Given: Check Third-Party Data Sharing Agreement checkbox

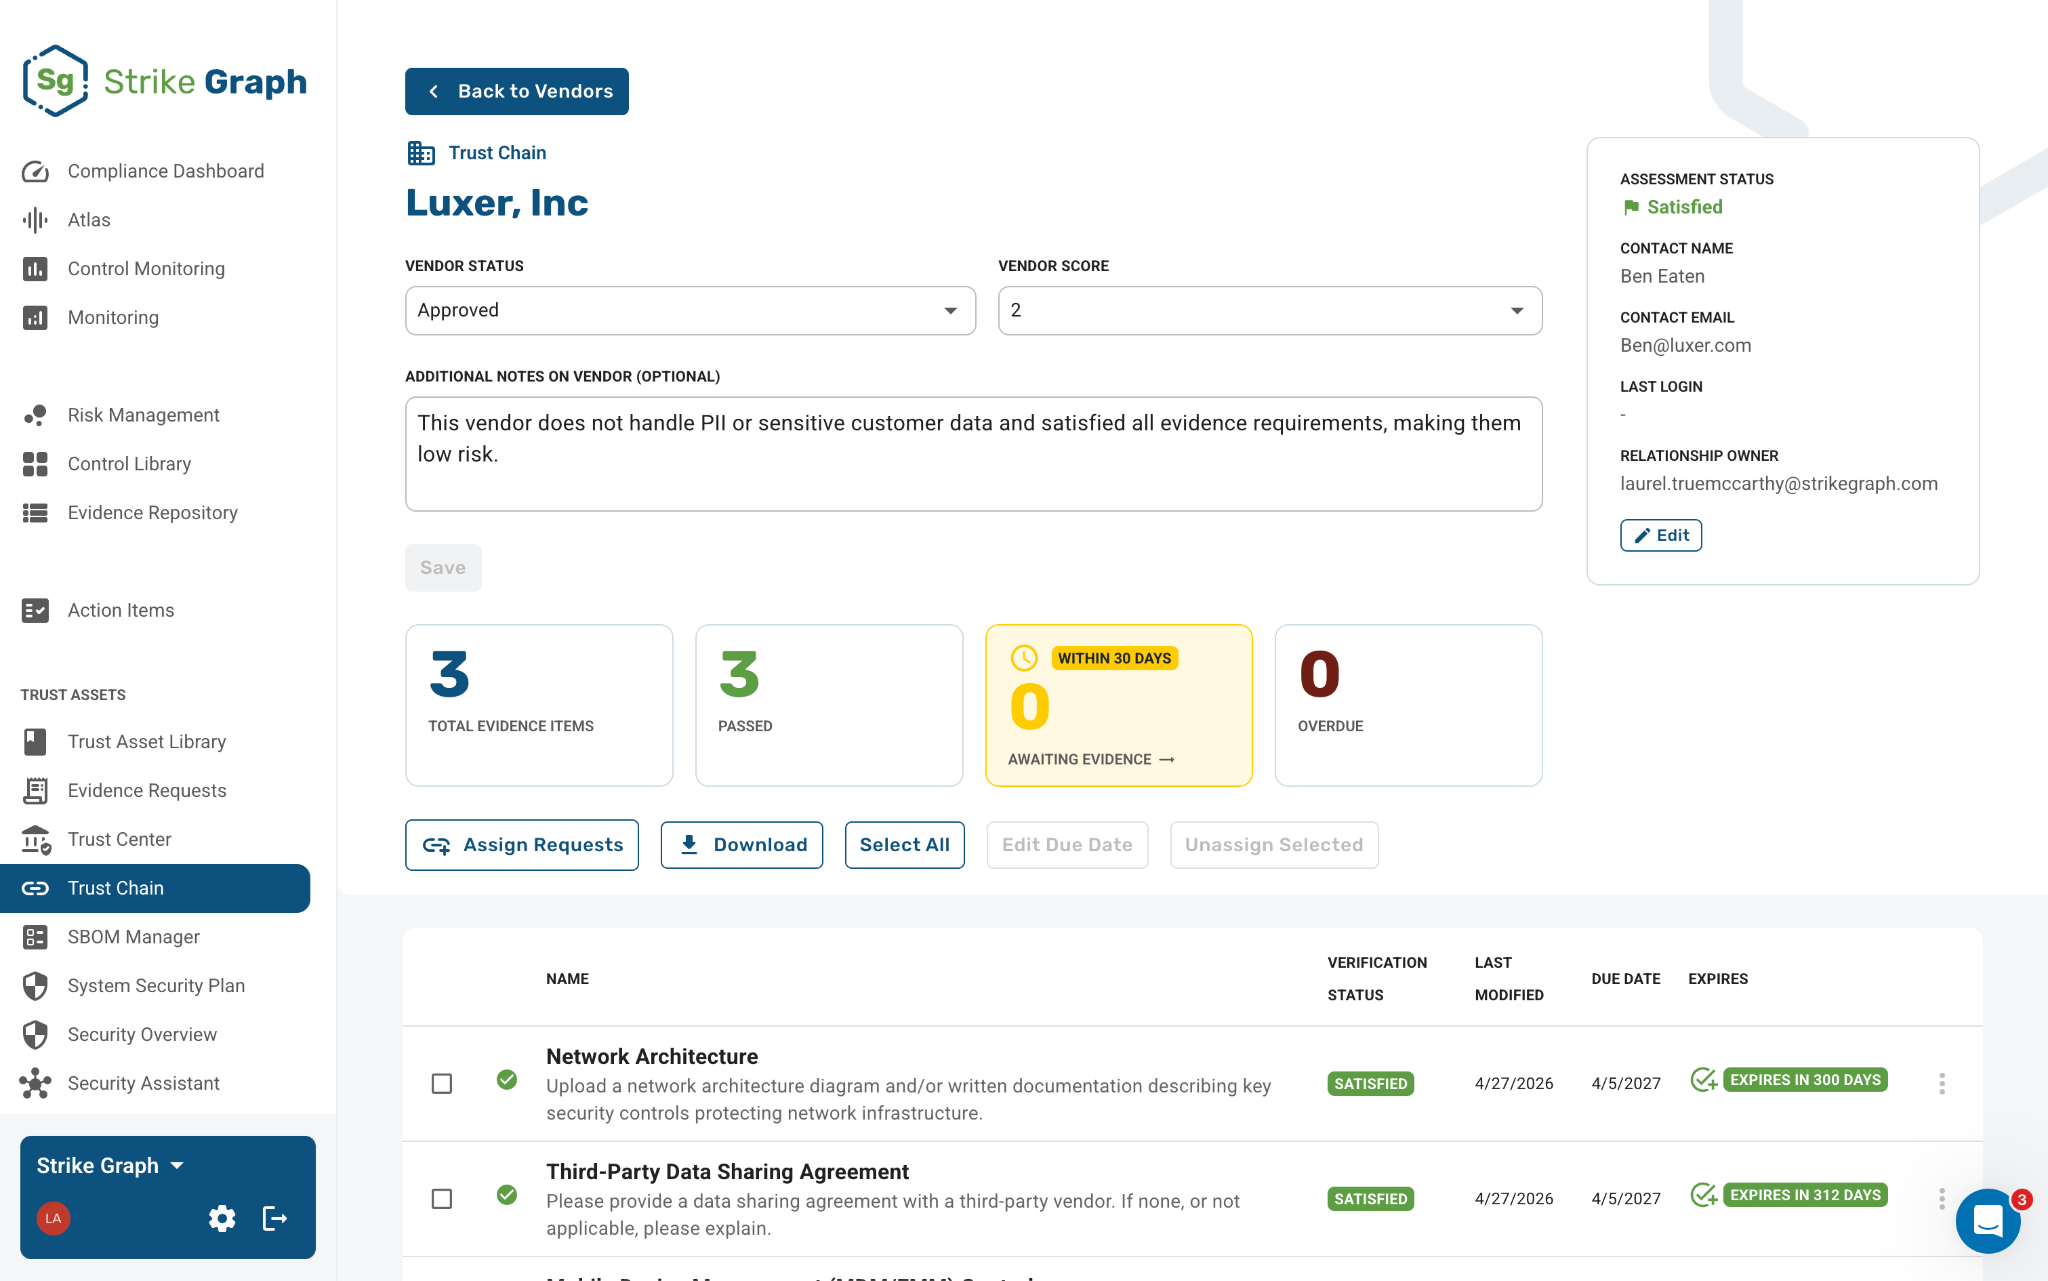Looking at the screenshot, I should click(x=442, y=1199).
